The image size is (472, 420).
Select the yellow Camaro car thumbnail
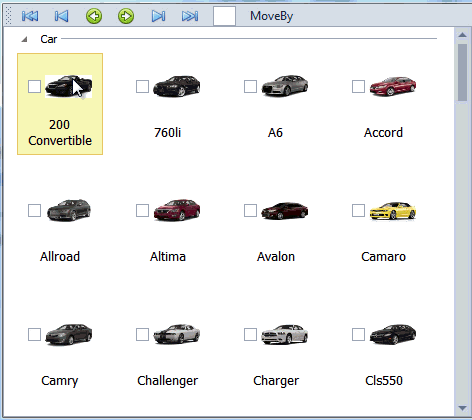(393, 211)
